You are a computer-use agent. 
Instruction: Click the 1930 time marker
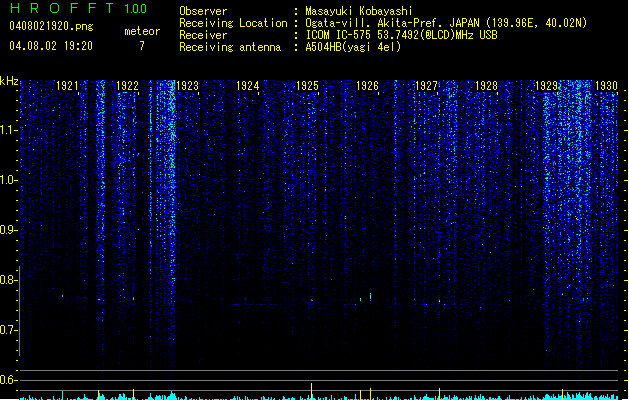606,85
